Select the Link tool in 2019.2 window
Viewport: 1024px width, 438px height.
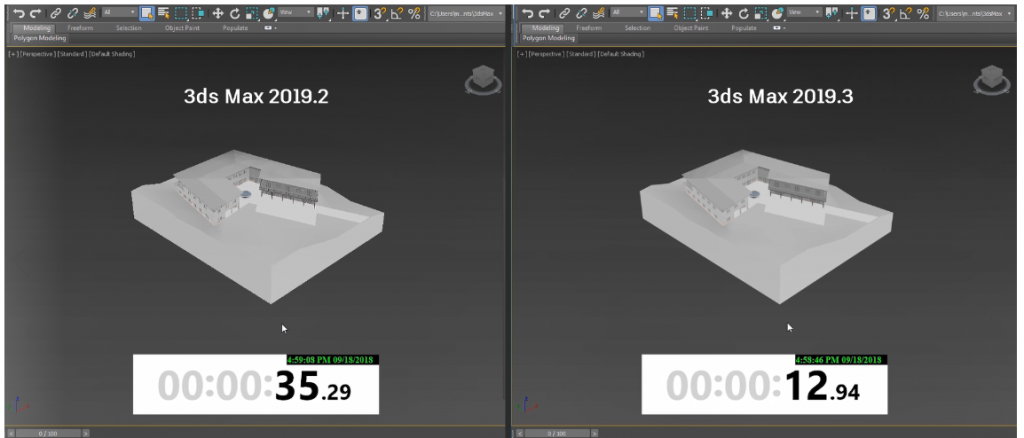[56, 13]
